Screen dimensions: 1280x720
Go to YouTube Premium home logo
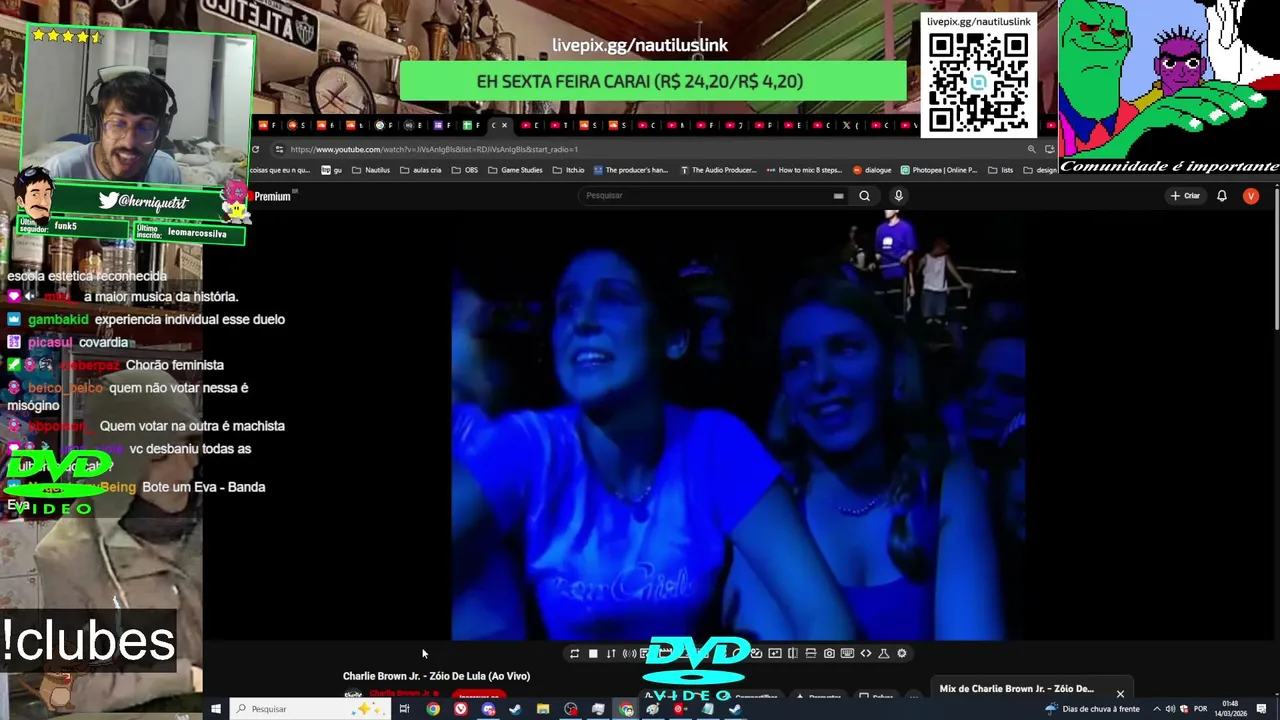271,197
